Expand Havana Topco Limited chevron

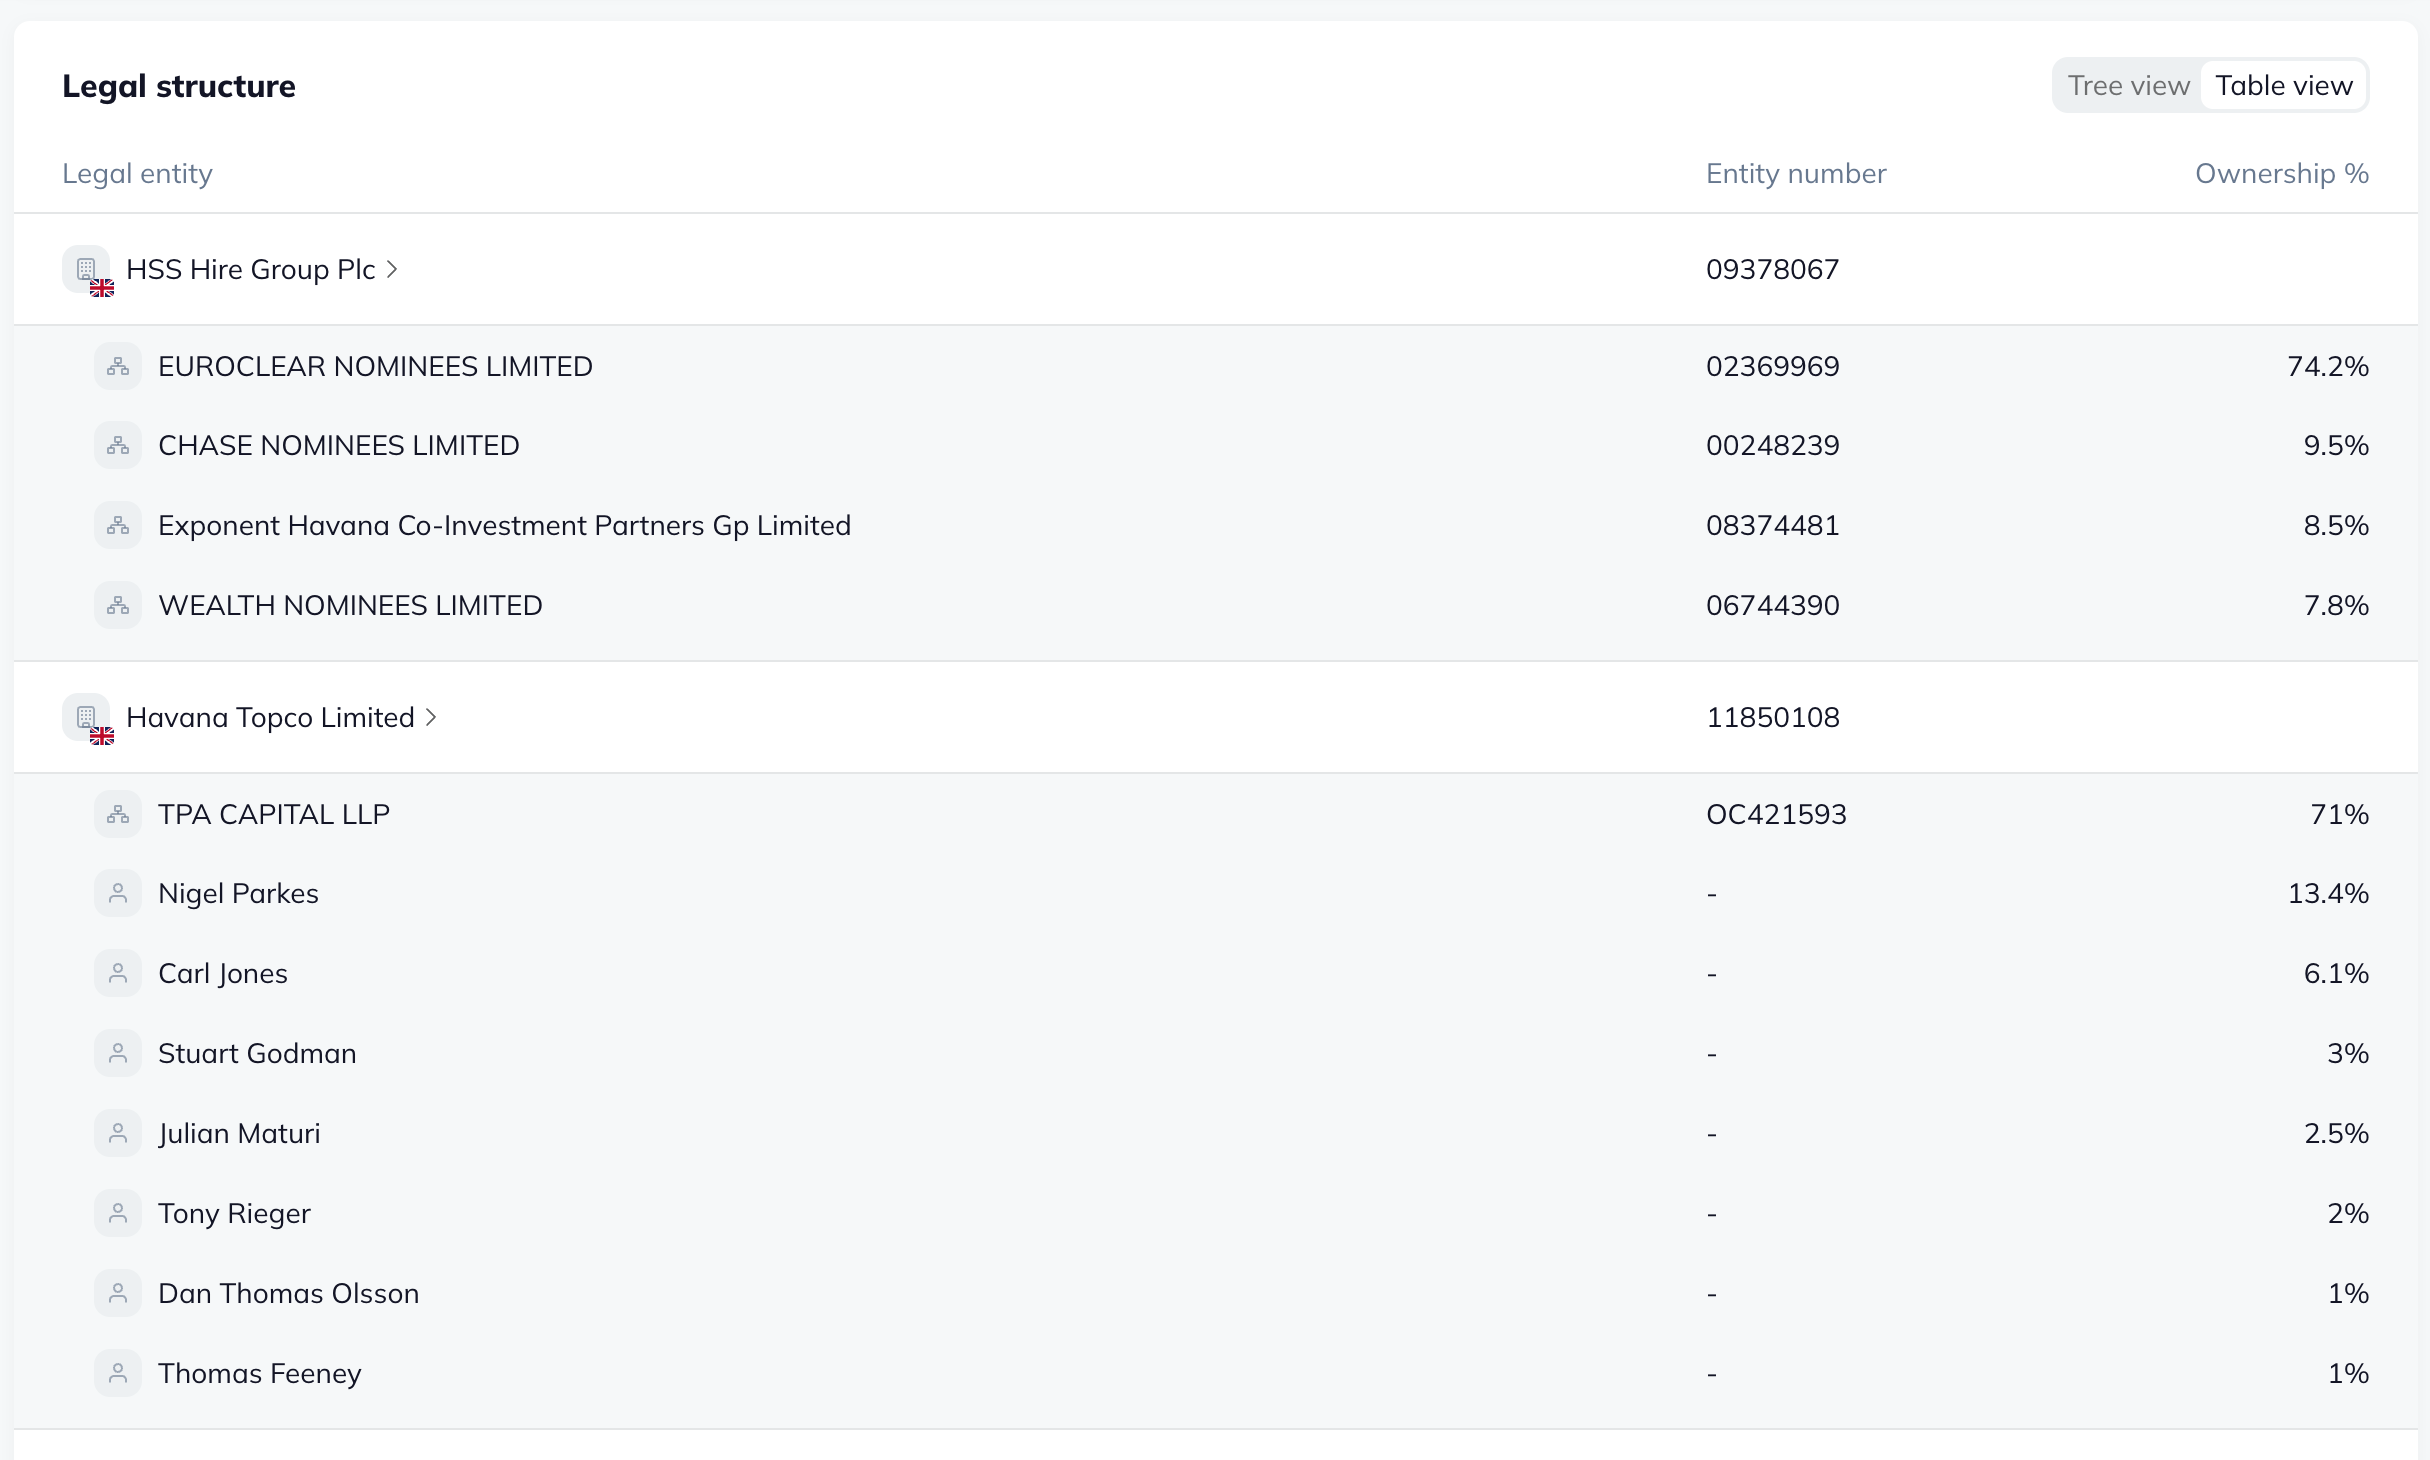(x=431, y=717)
